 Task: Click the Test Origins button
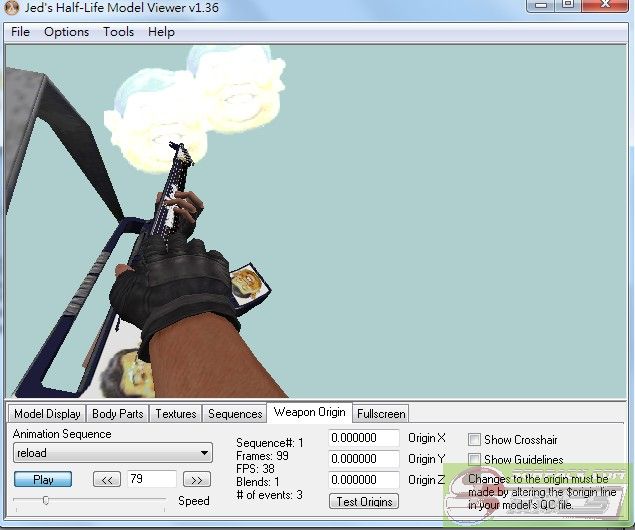click(x=365, y=502)
